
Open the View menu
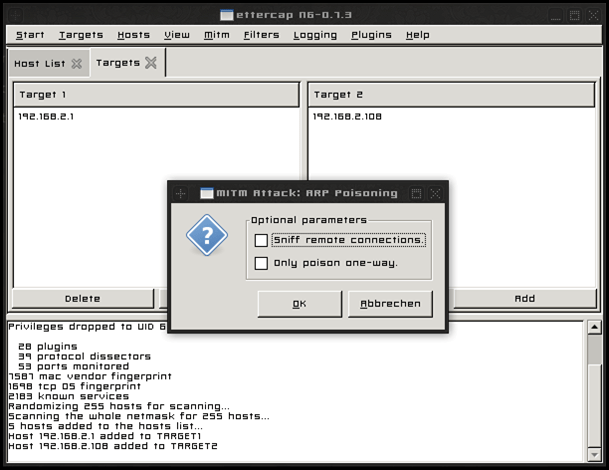[x=177, y=35]
